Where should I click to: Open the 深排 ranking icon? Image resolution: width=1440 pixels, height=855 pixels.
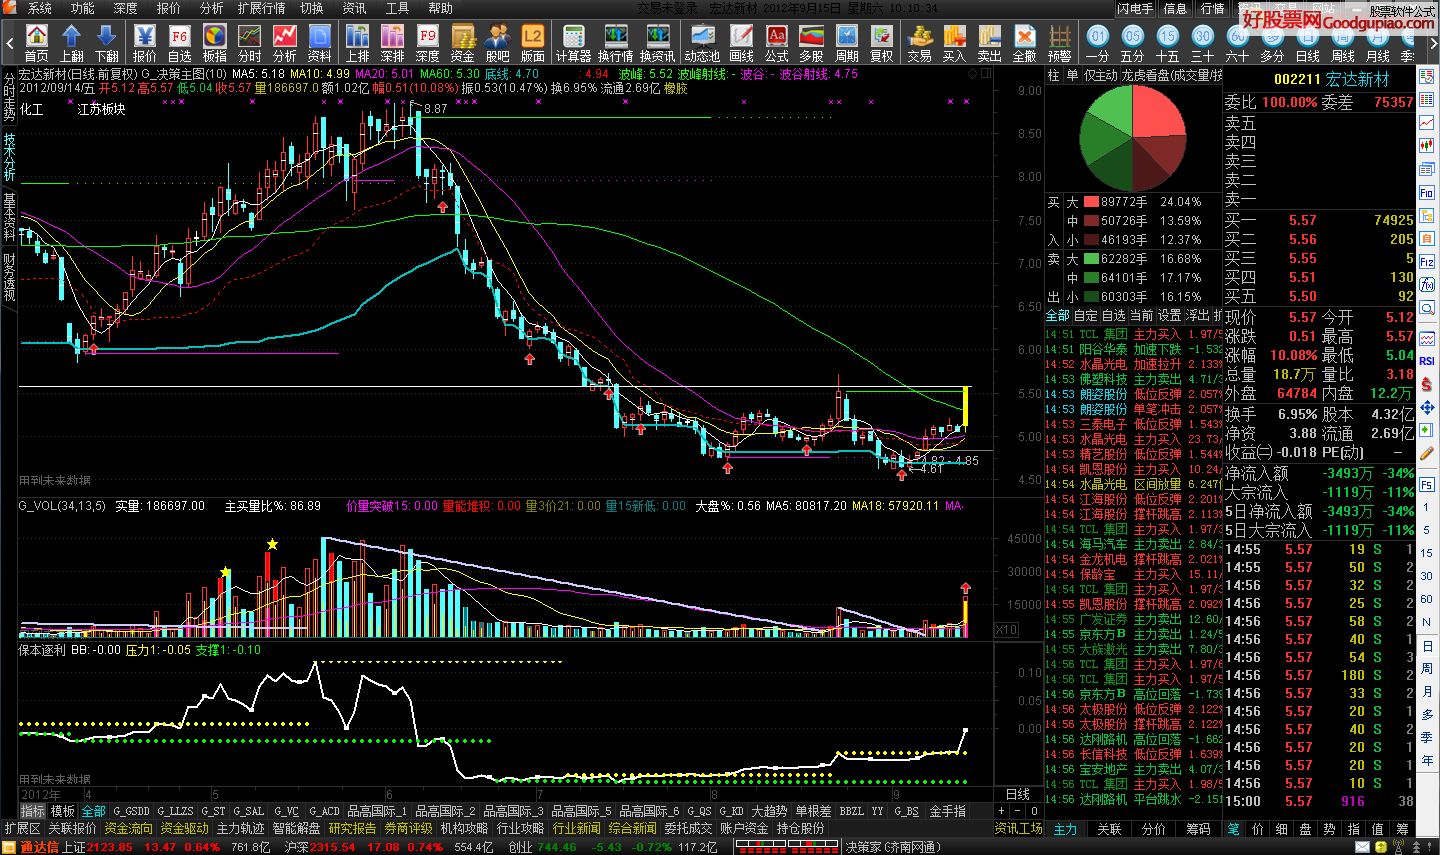point(393,43)
